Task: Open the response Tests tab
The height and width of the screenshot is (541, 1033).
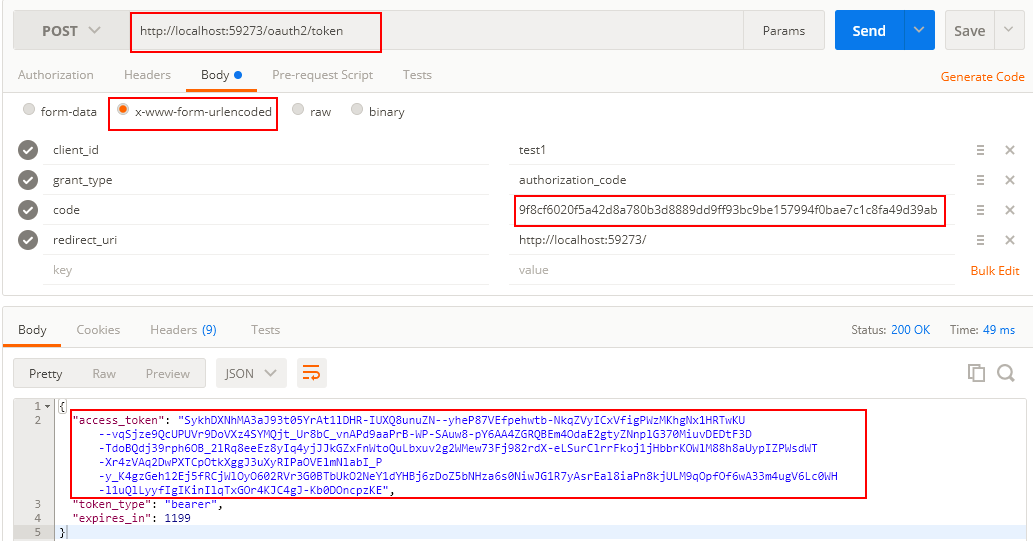Action: (265, 330)
